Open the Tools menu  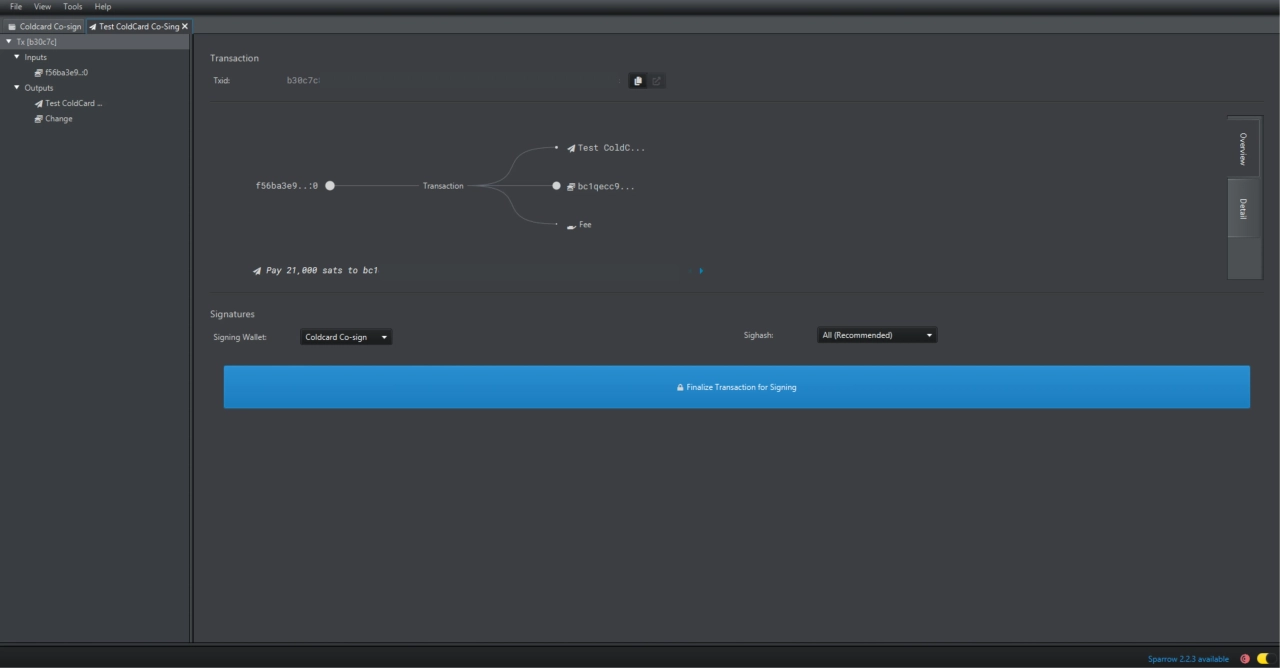pyautogui.click(x=73, y=7)
